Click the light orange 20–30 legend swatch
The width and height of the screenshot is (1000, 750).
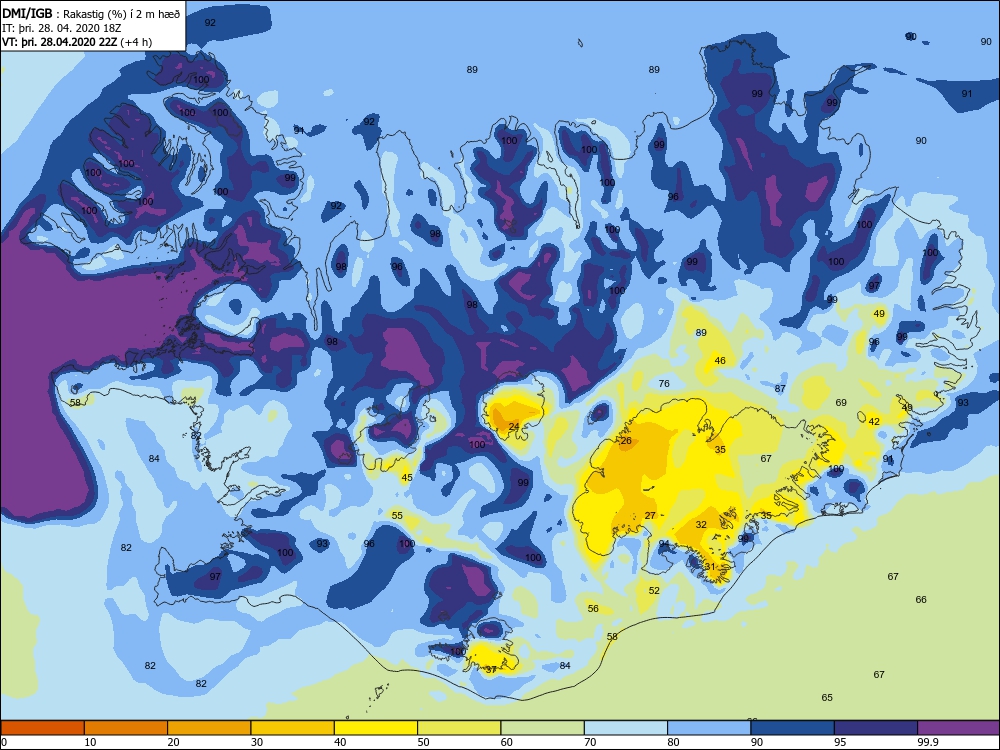tap(209, 728)
